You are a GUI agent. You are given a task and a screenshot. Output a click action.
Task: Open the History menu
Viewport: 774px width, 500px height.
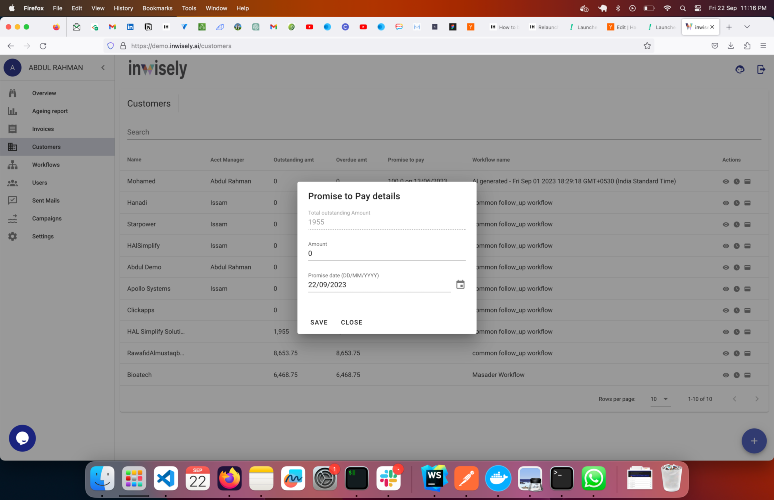click(123, 8)
